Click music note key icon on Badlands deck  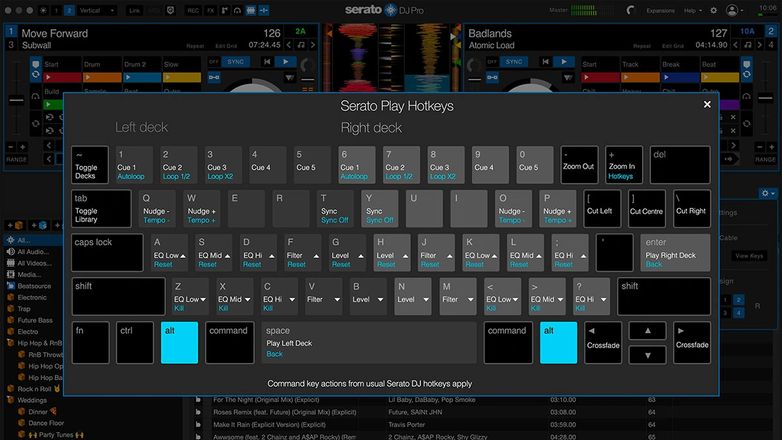point(748,45)
